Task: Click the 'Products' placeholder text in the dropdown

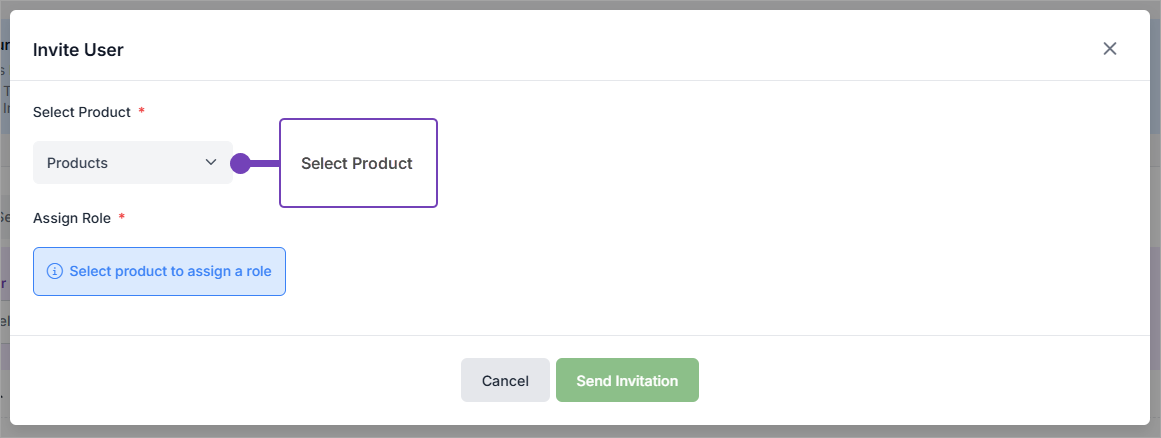Action: [78, 163]
